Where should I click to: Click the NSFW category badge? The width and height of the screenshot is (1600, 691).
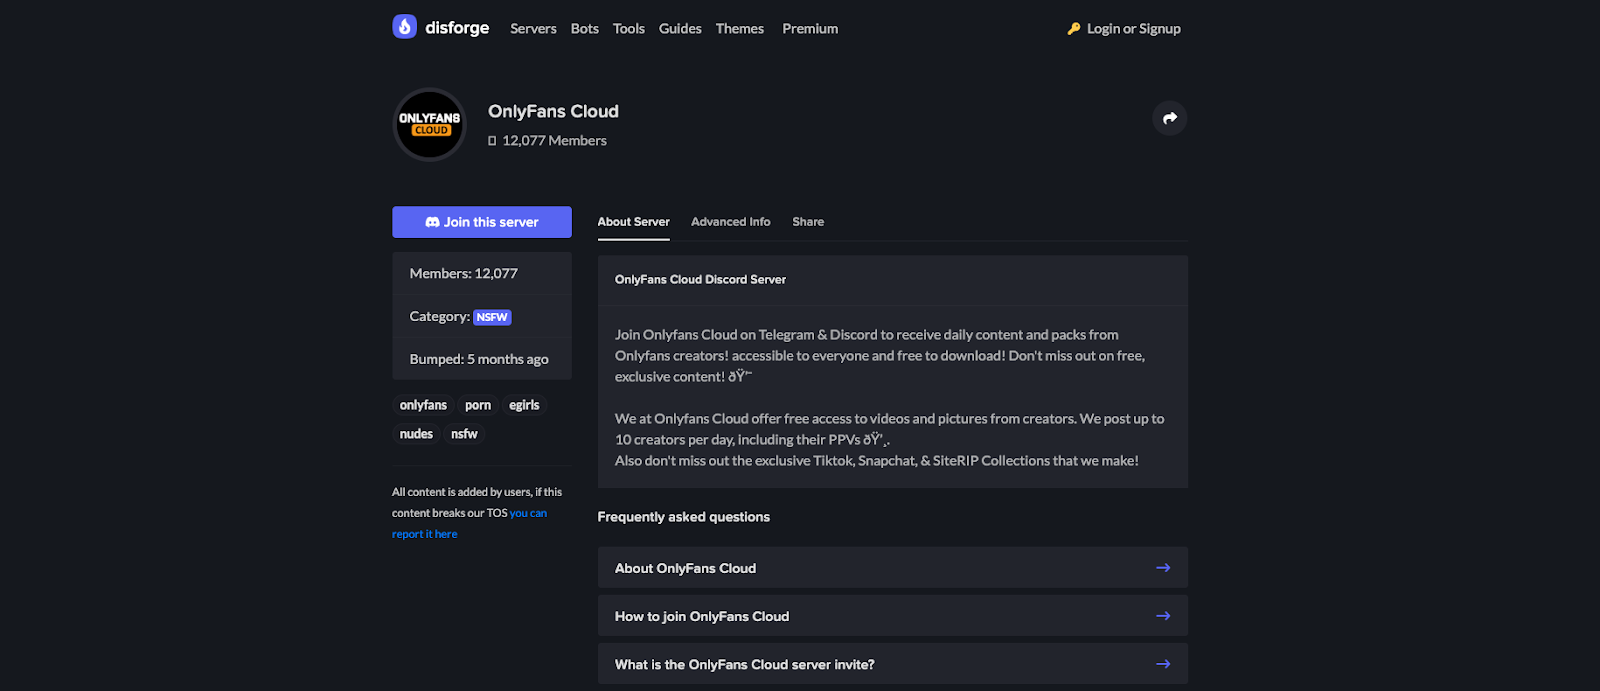492,317
